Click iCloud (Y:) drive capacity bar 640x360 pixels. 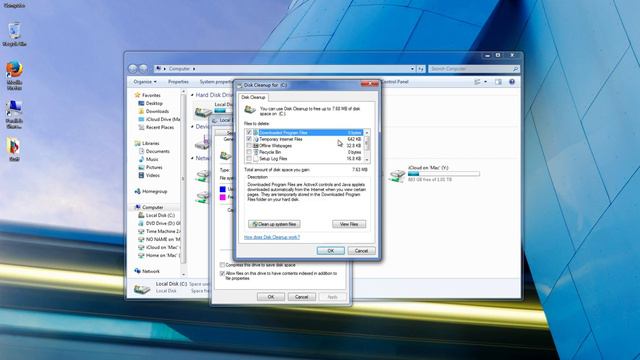[x=444, y=174]
